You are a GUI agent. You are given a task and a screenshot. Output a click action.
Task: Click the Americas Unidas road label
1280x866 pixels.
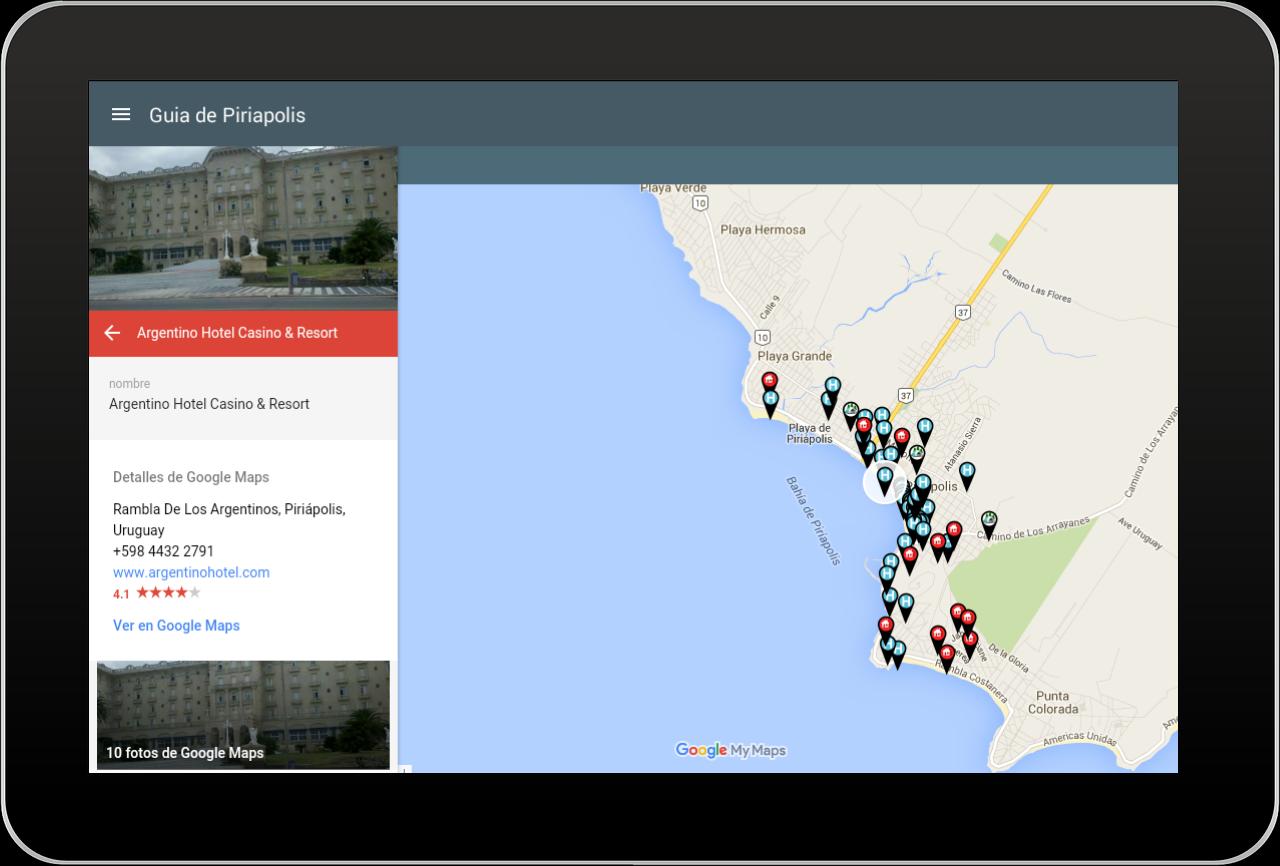pyautogui.click(x=1079, y=739)
